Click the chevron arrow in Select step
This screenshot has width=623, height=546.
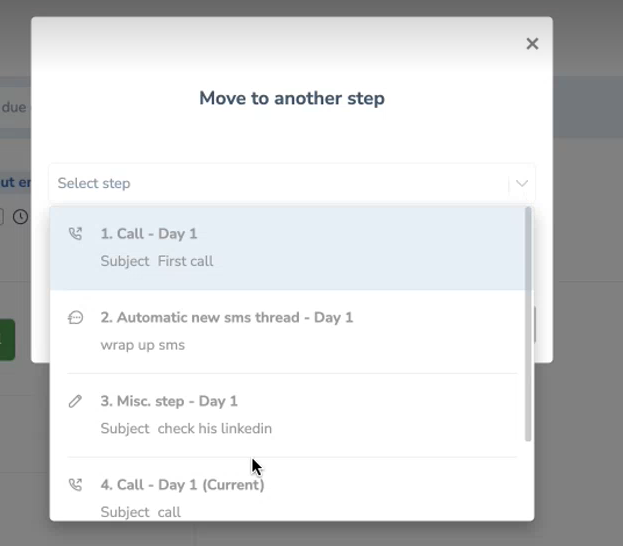[x=522, y=183]
